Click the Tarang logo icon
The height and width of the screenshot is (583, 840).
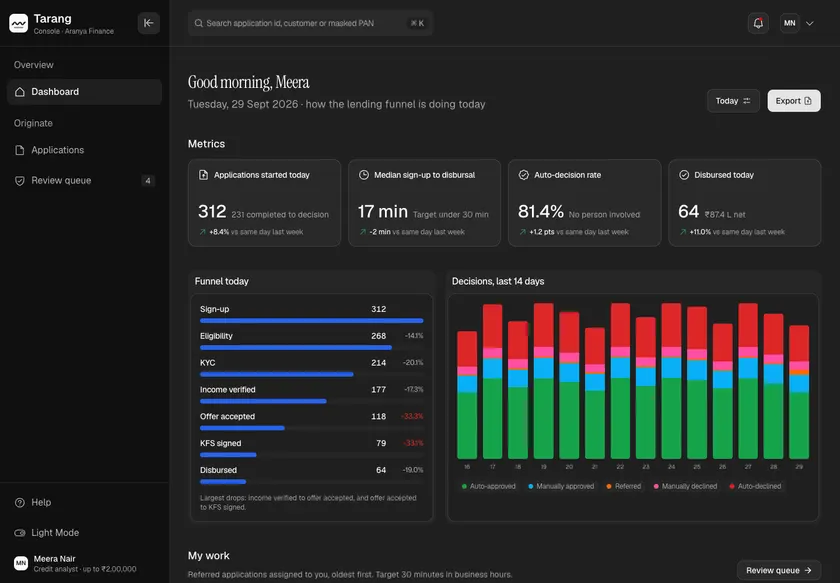coord(19,23)
